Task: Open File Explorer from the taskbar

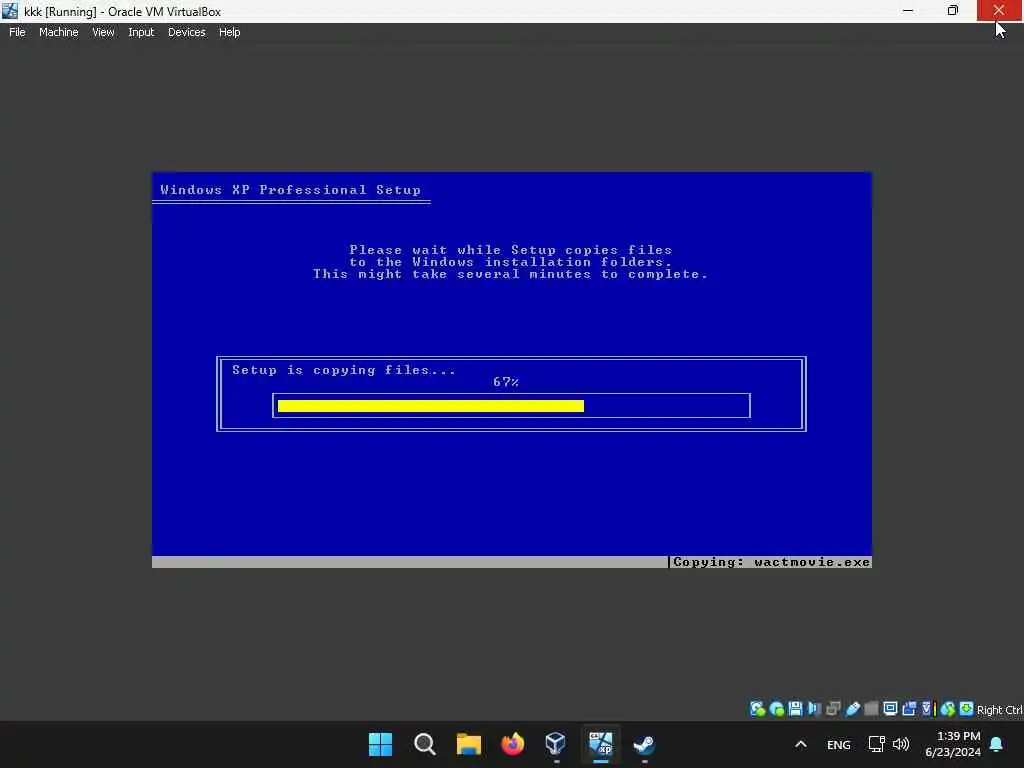Action: click(x=468, y=744)
